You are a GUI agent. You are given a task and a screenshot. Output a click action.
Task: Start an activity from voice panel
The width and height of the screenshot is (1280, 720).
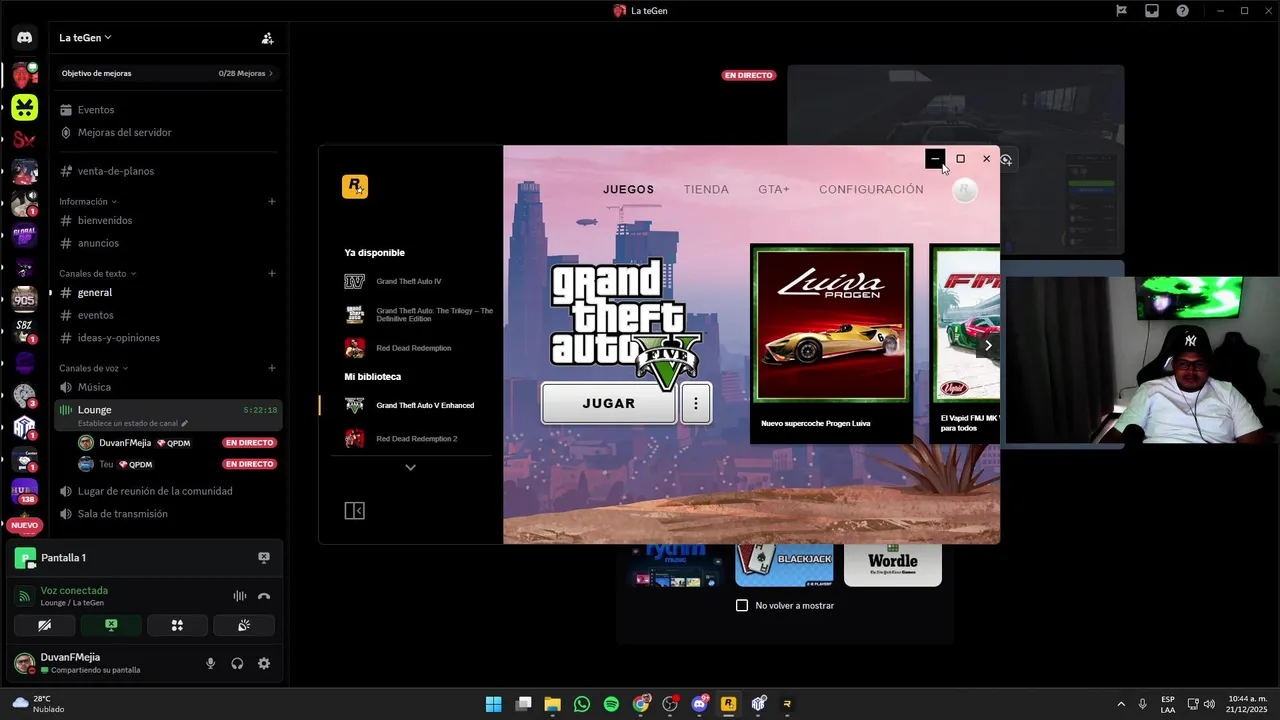click(177, 625)
